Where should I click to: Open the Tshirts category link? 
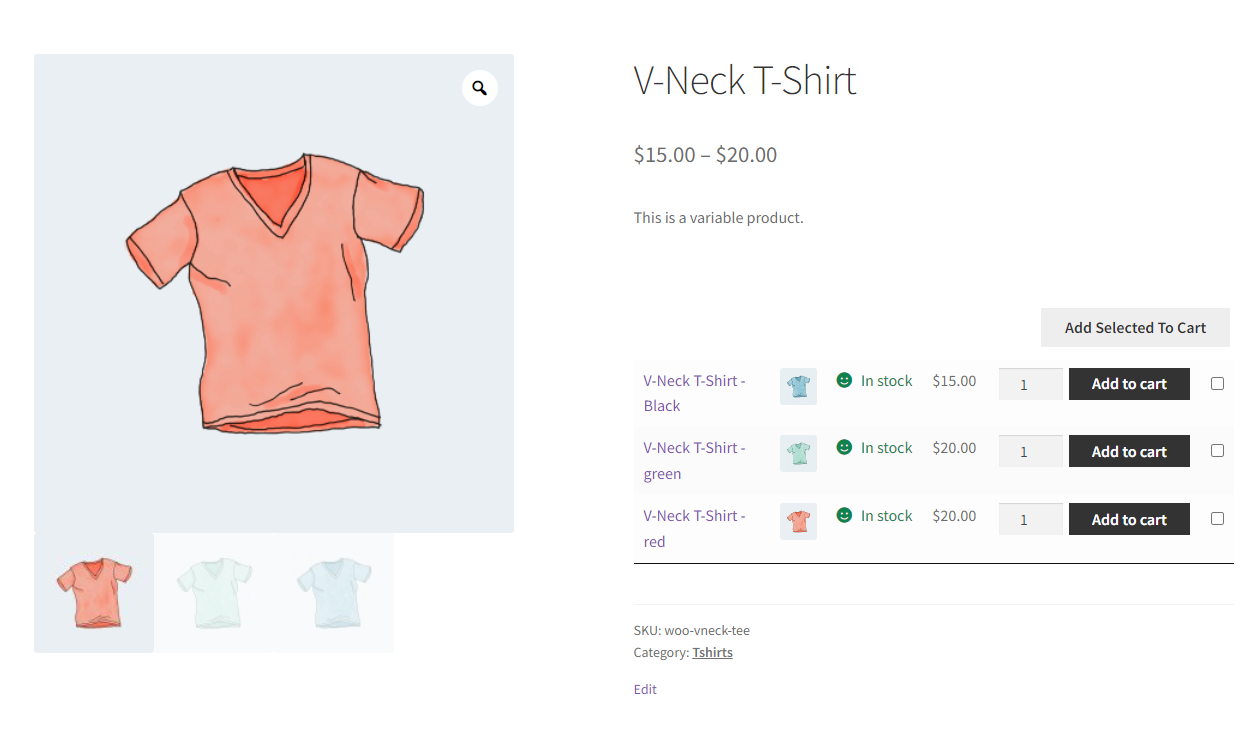point(712,652)
